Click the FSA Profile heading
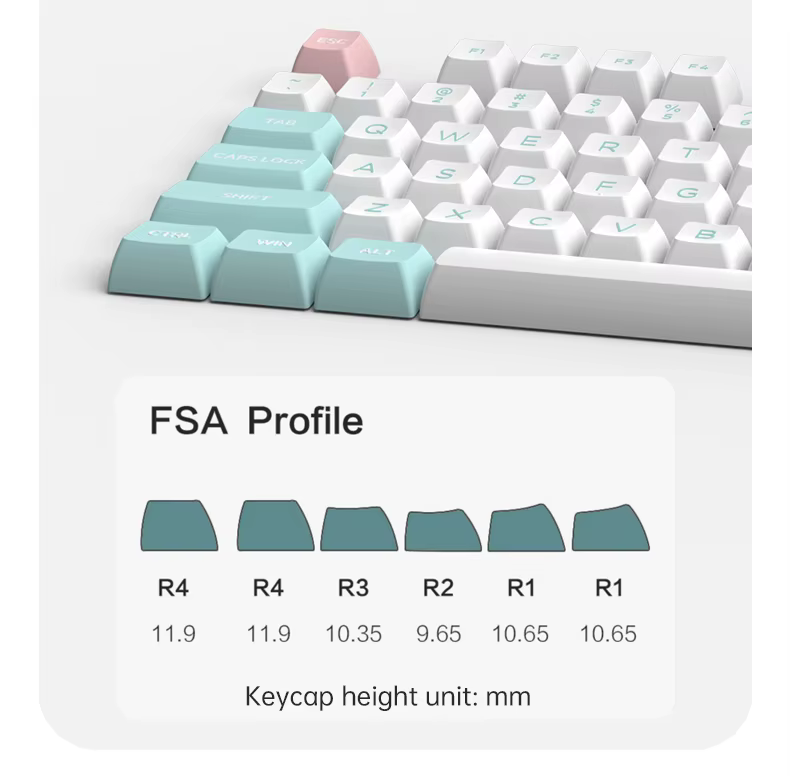790x776 pixels. [256, 420]
